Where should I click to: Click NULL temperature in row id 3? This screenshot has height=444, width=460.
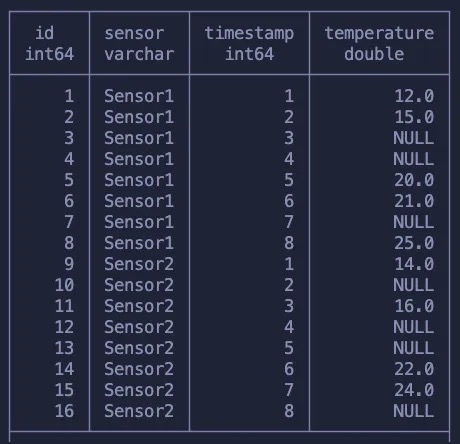(414, 138)
